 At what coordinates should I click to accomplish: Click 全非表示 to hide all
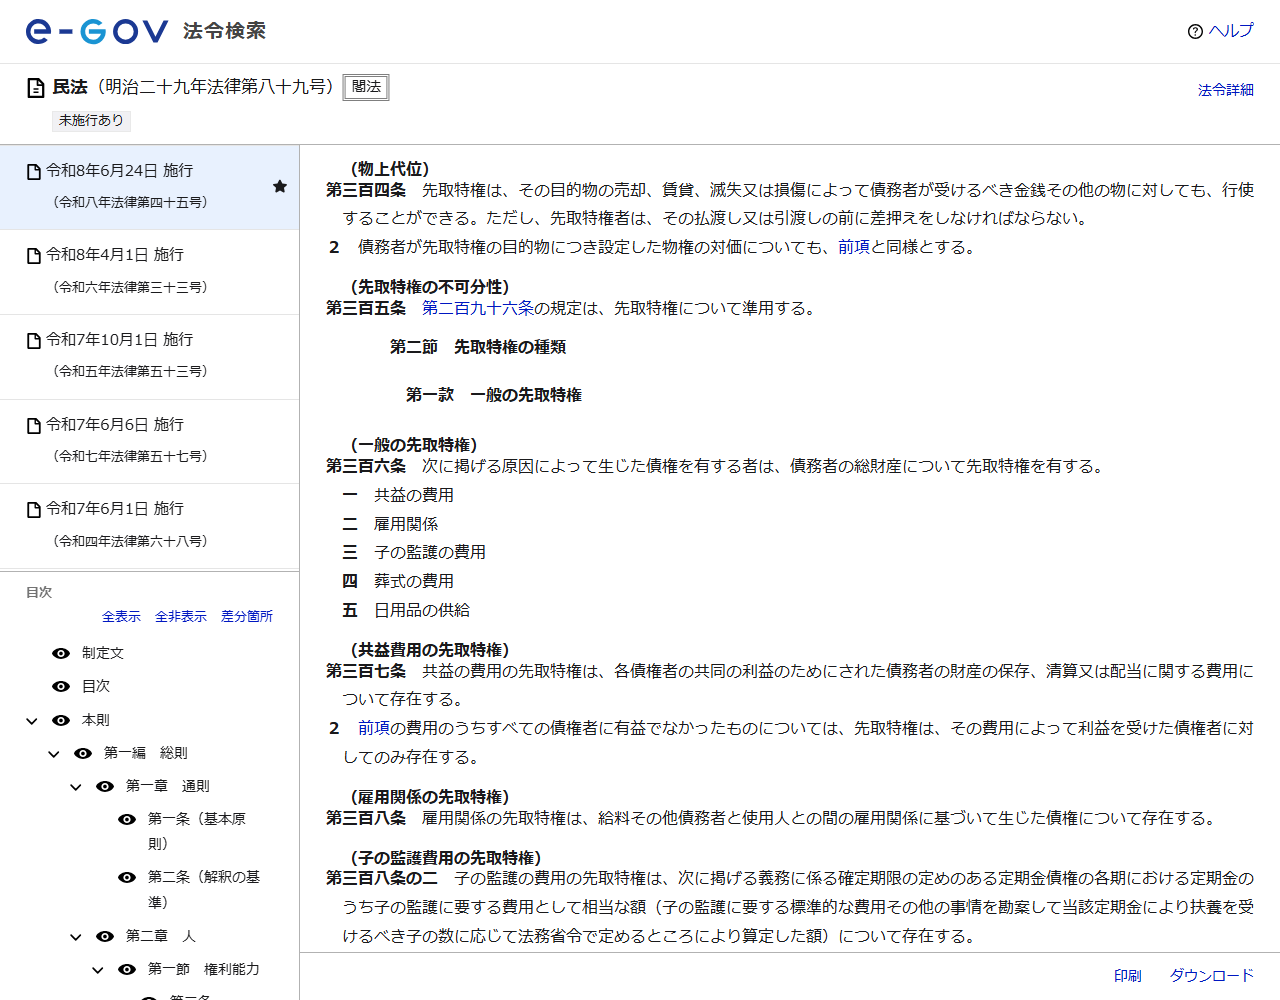coord(181,617)
